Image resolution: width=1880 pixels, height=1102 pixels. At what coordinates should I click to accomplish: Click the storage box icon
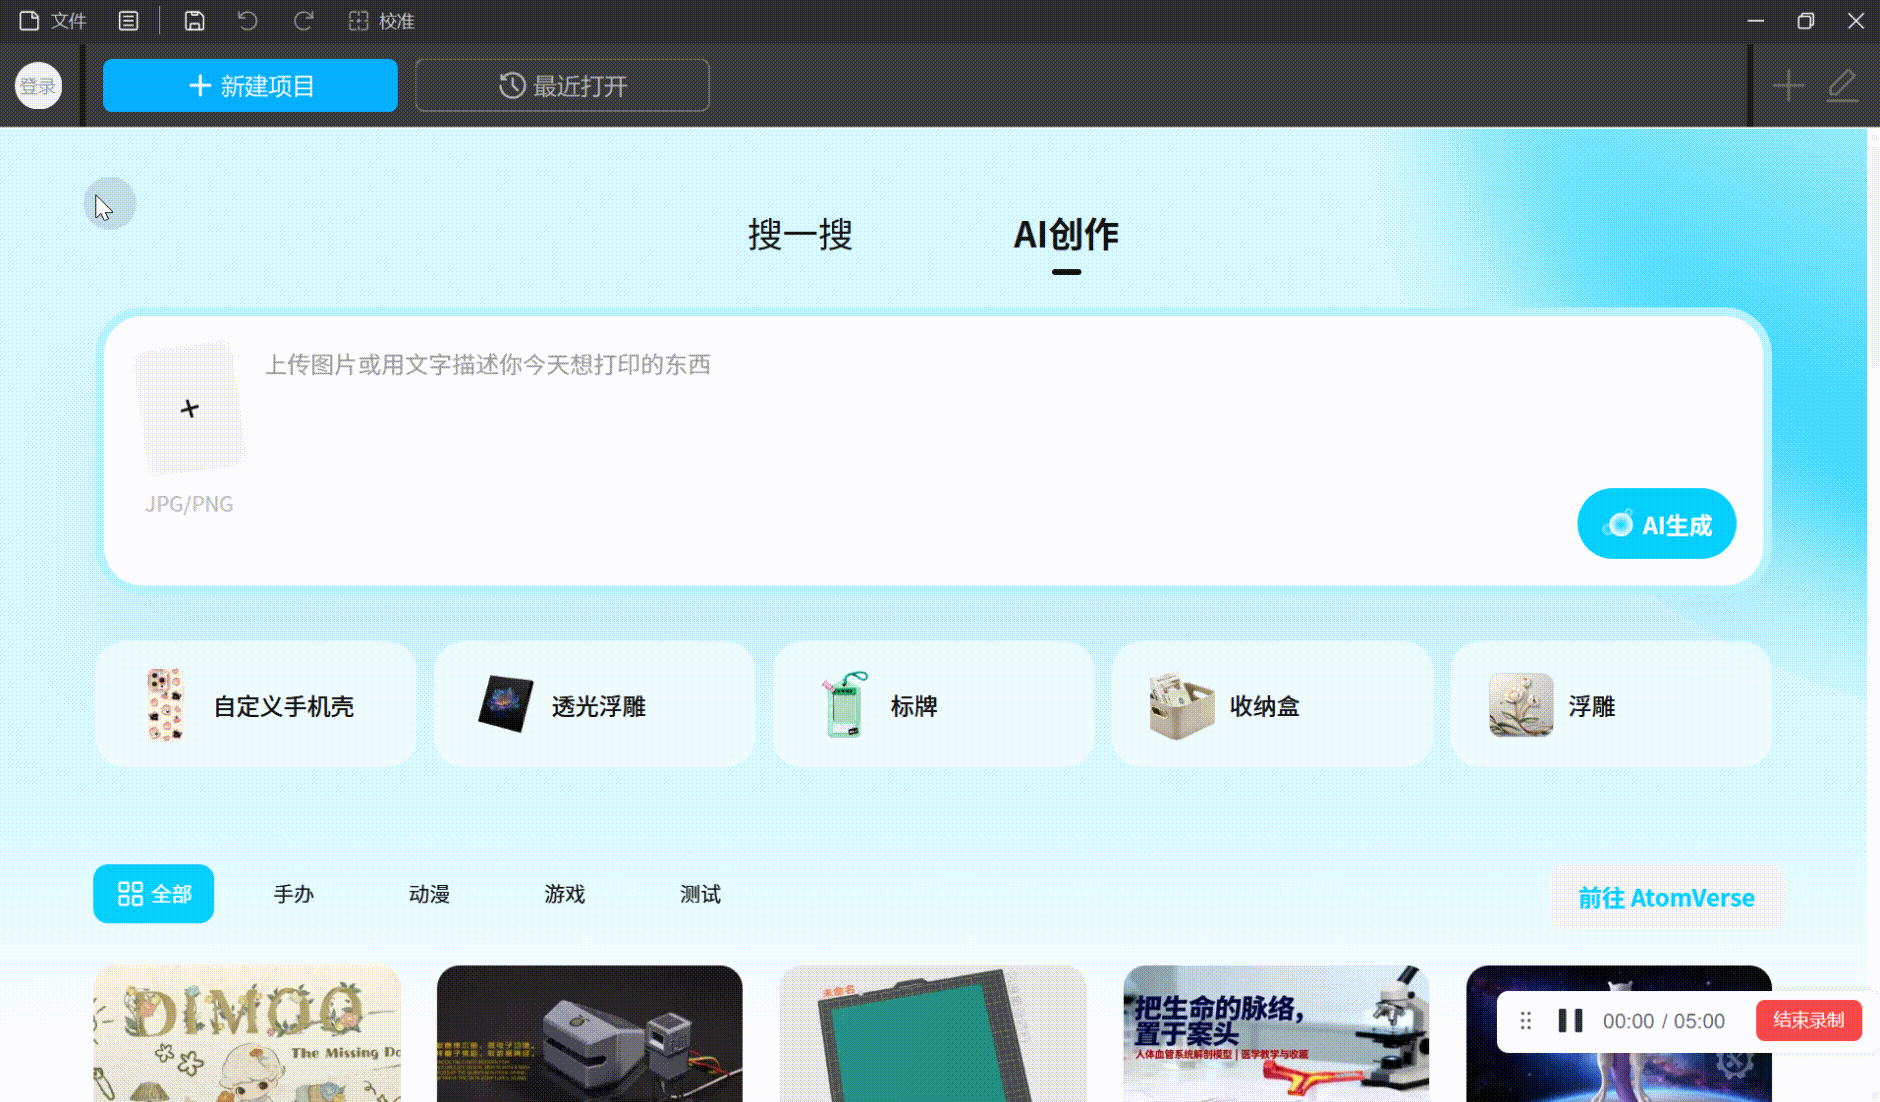[x=1181, y=705]
